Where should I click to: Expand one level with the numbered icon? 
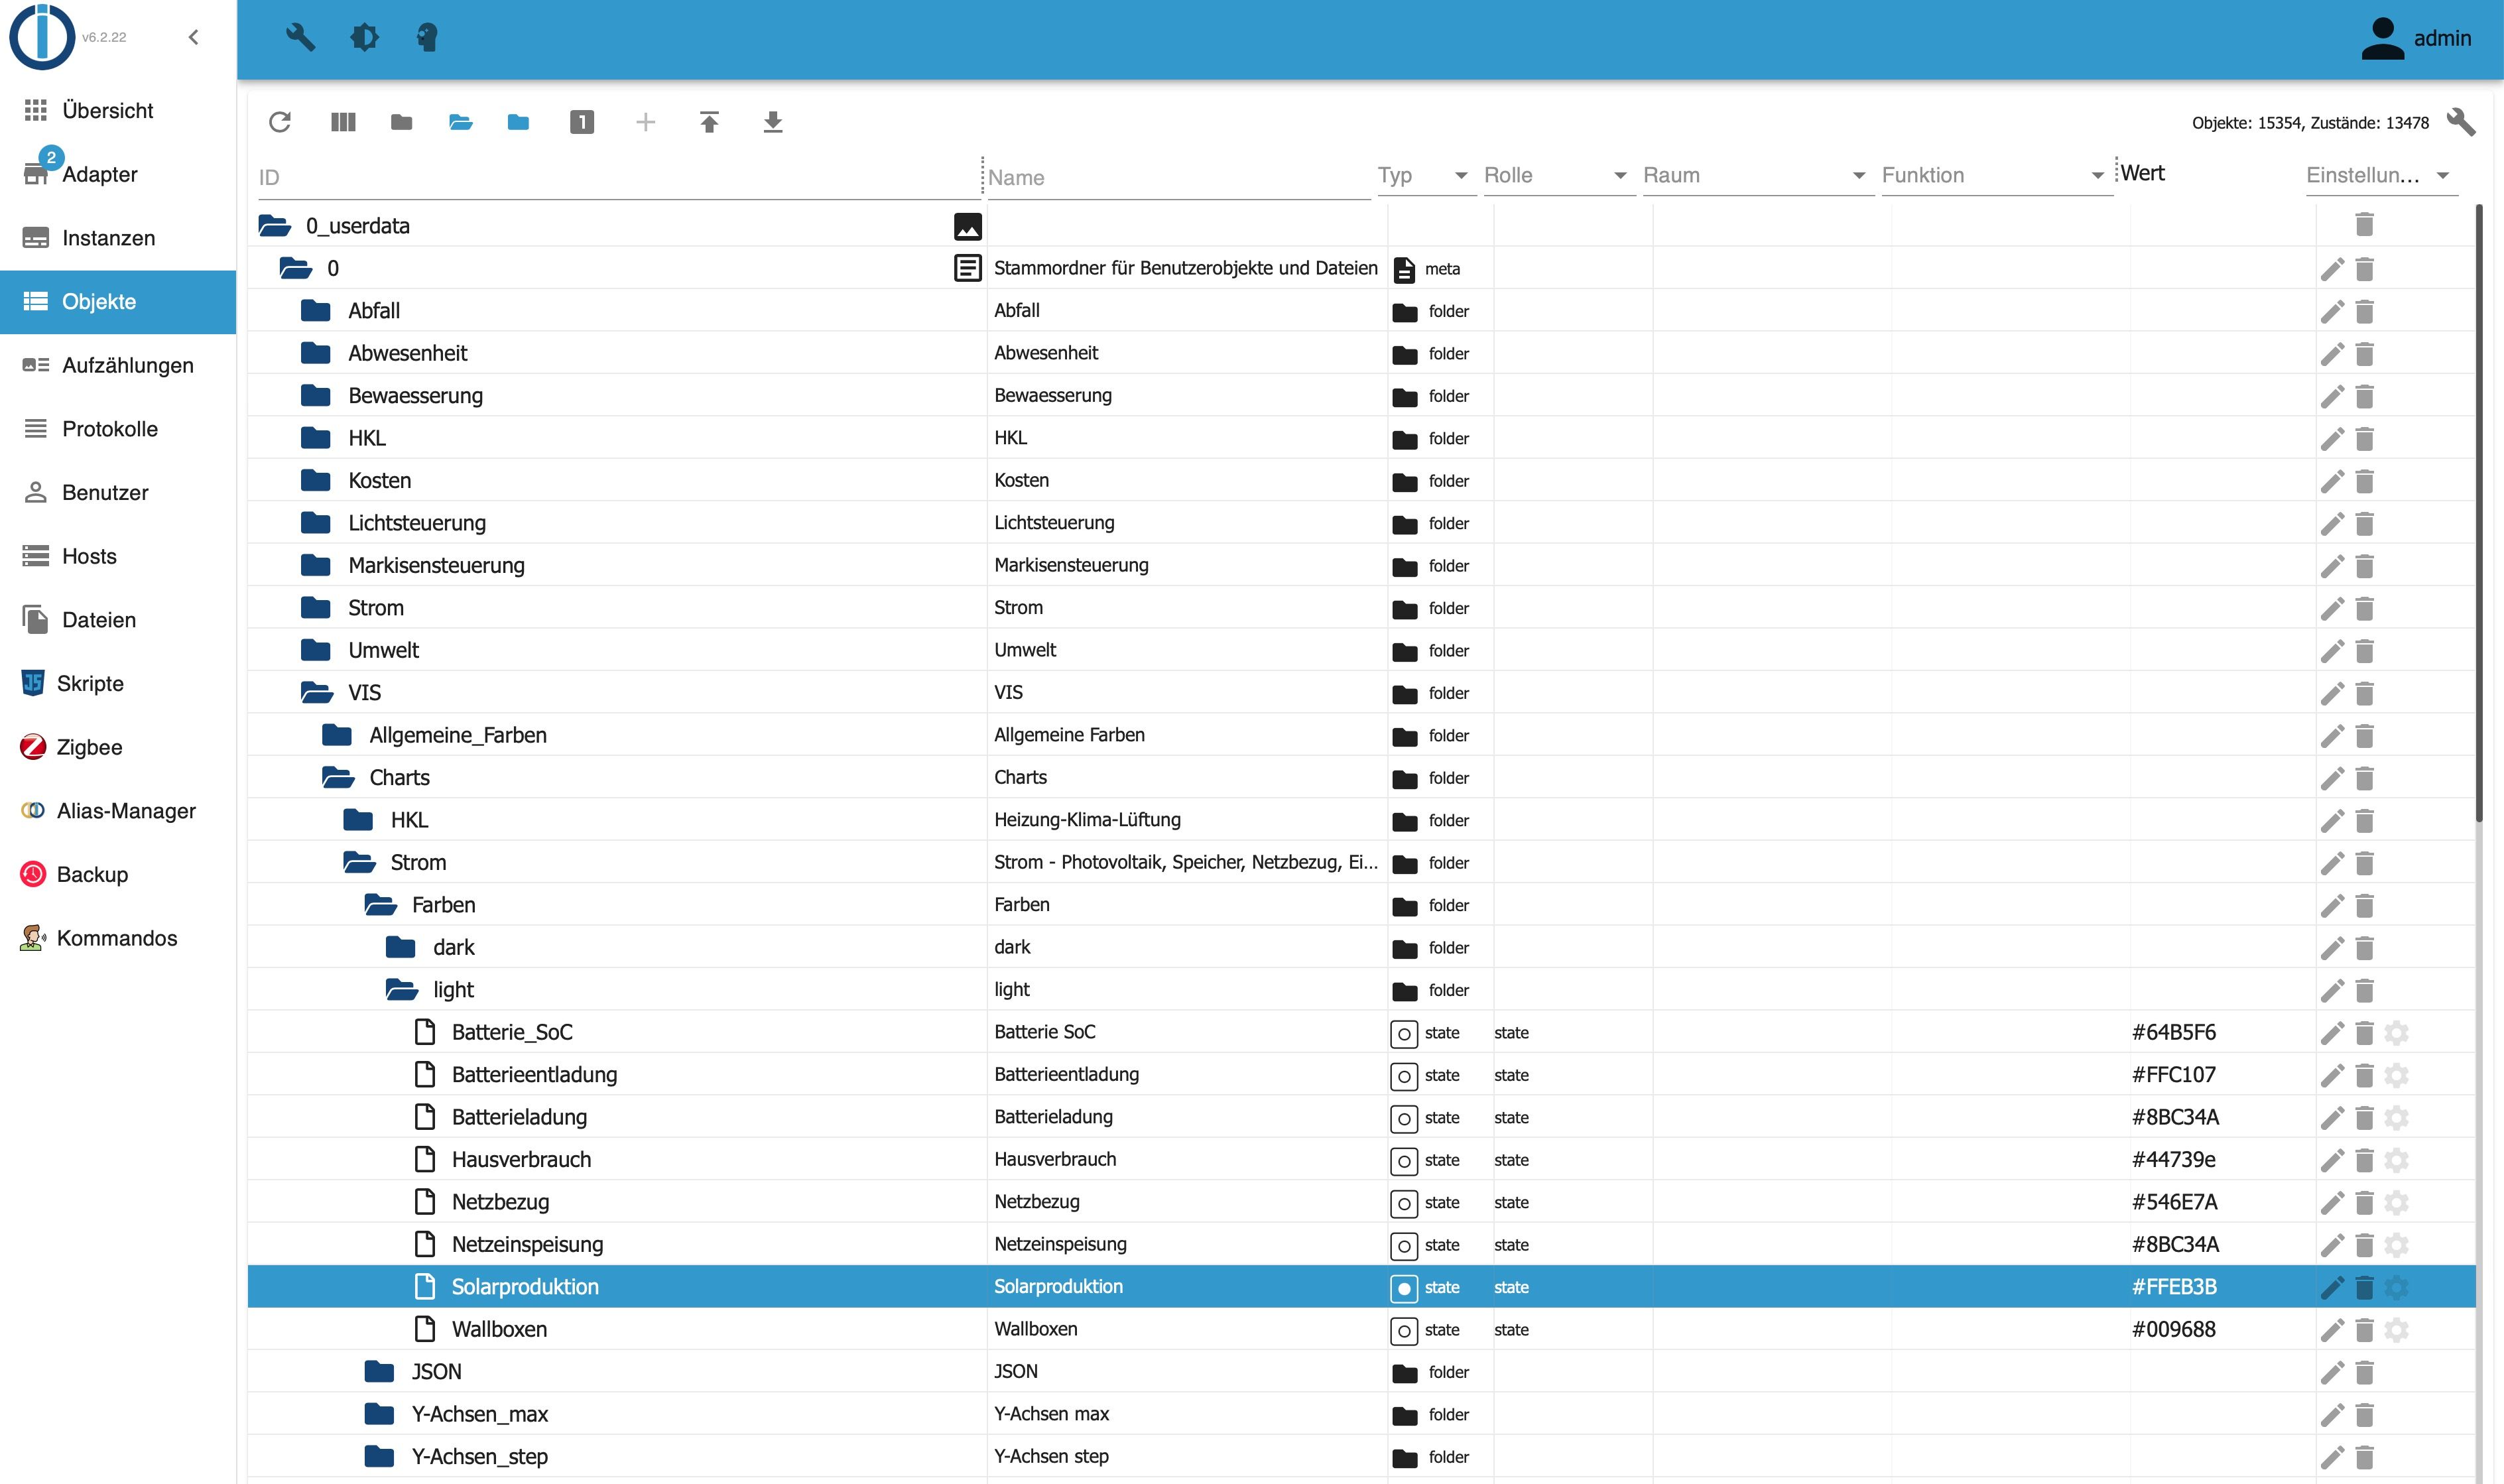point(582,122)
